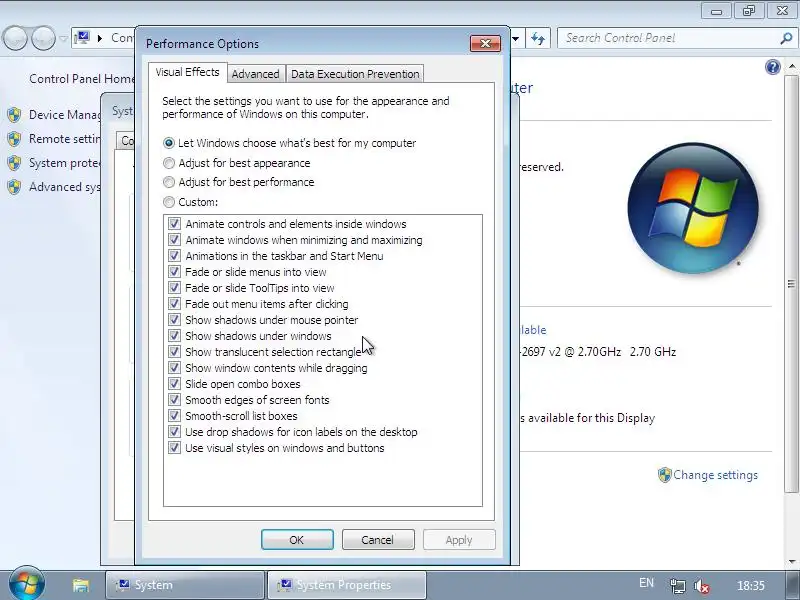Open the address bar history dropdown
Screen dimensions: 800x600
pyautogui.click(x=516, y=38)
